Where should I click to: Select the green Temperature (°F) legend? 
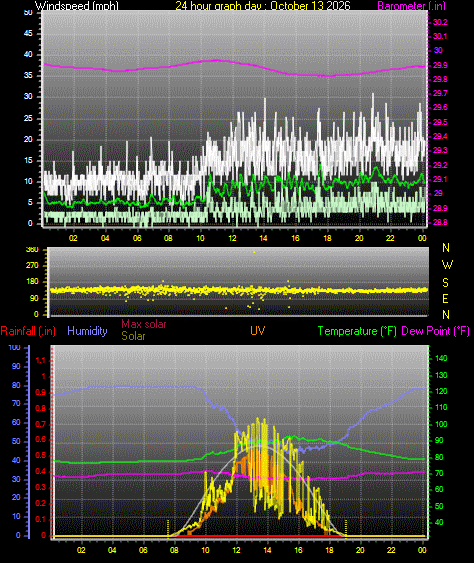coord(357,331)
